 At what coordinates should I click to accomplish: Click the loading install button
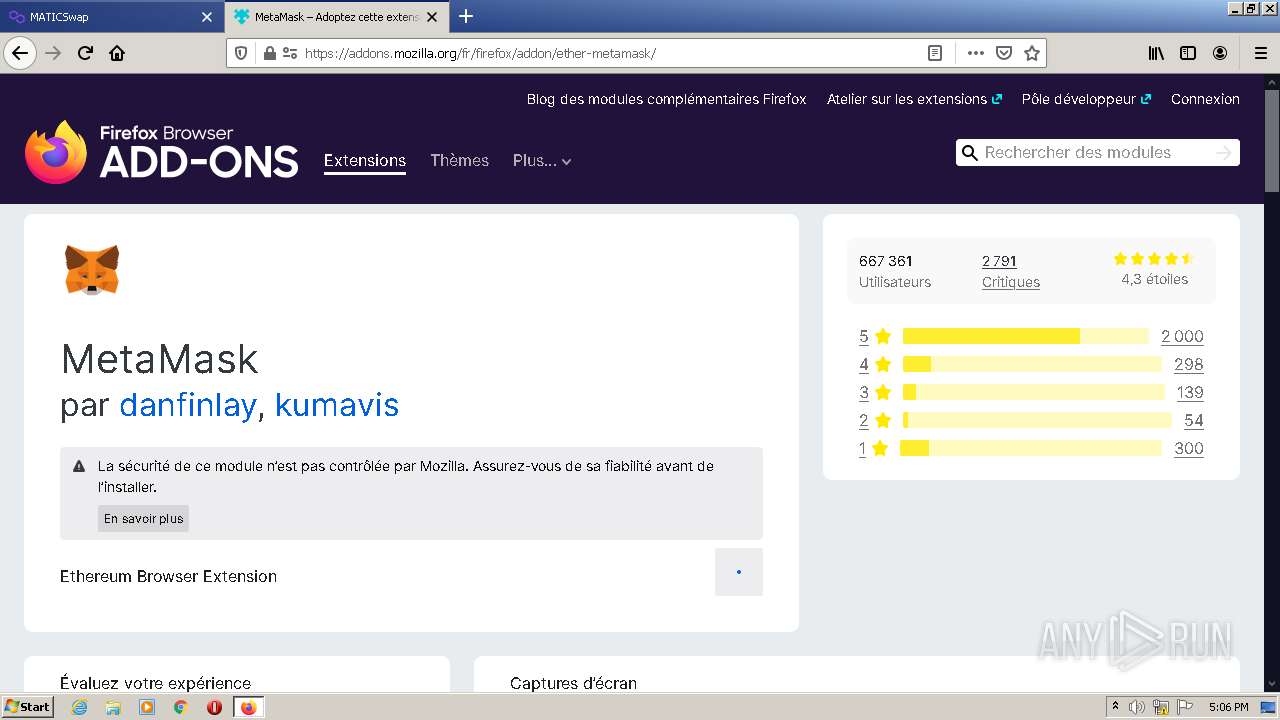tap(739, 572)
